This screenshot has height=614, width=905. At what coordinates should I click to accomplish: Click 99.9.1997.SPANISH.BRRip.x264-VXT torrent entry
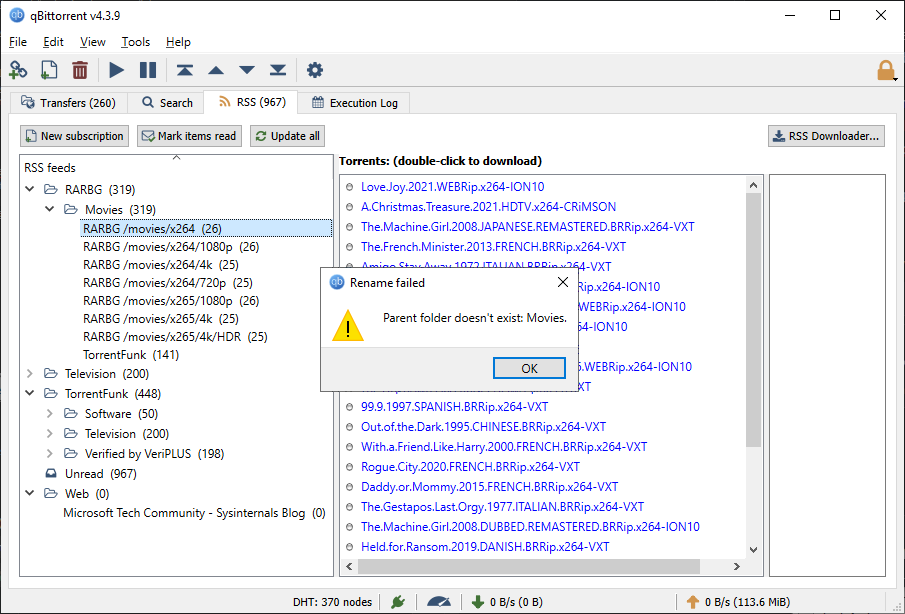[x=454, y=407]
